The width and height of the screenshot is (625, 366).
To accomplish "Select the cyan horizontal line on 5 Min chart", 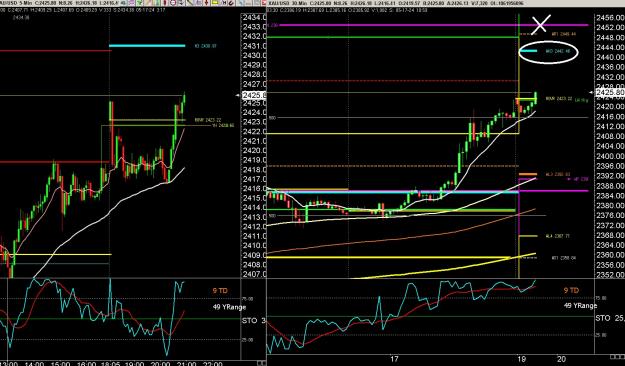I will pos(147,46).
